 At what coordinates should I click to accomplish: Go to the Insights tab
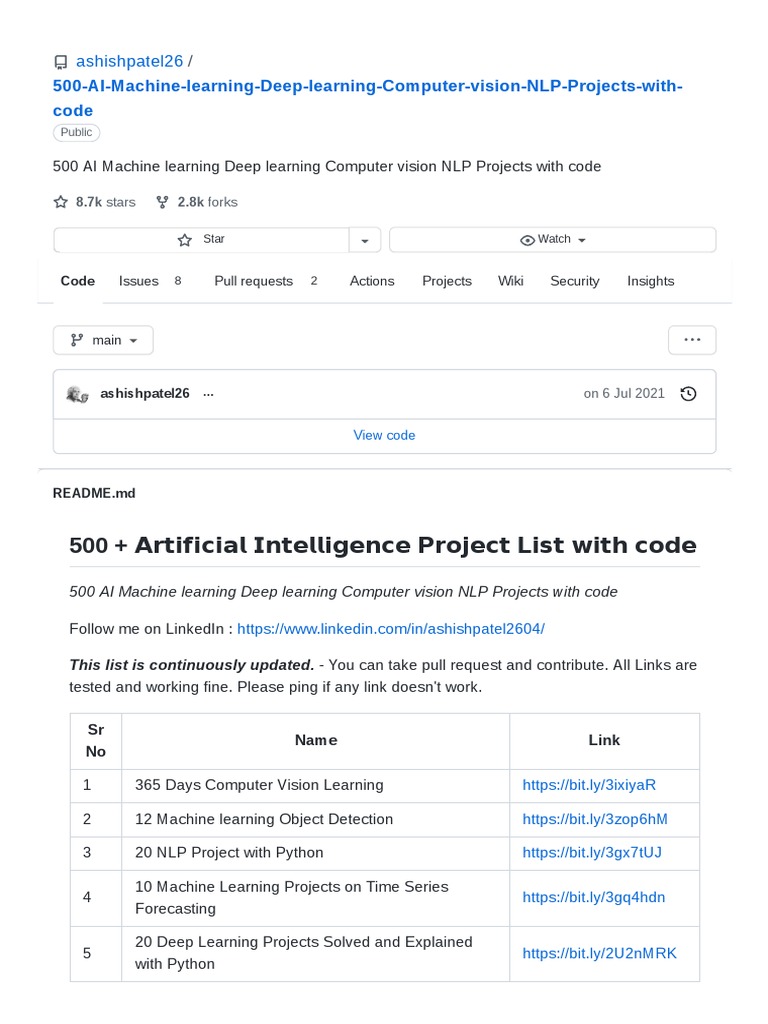(650, 281)
